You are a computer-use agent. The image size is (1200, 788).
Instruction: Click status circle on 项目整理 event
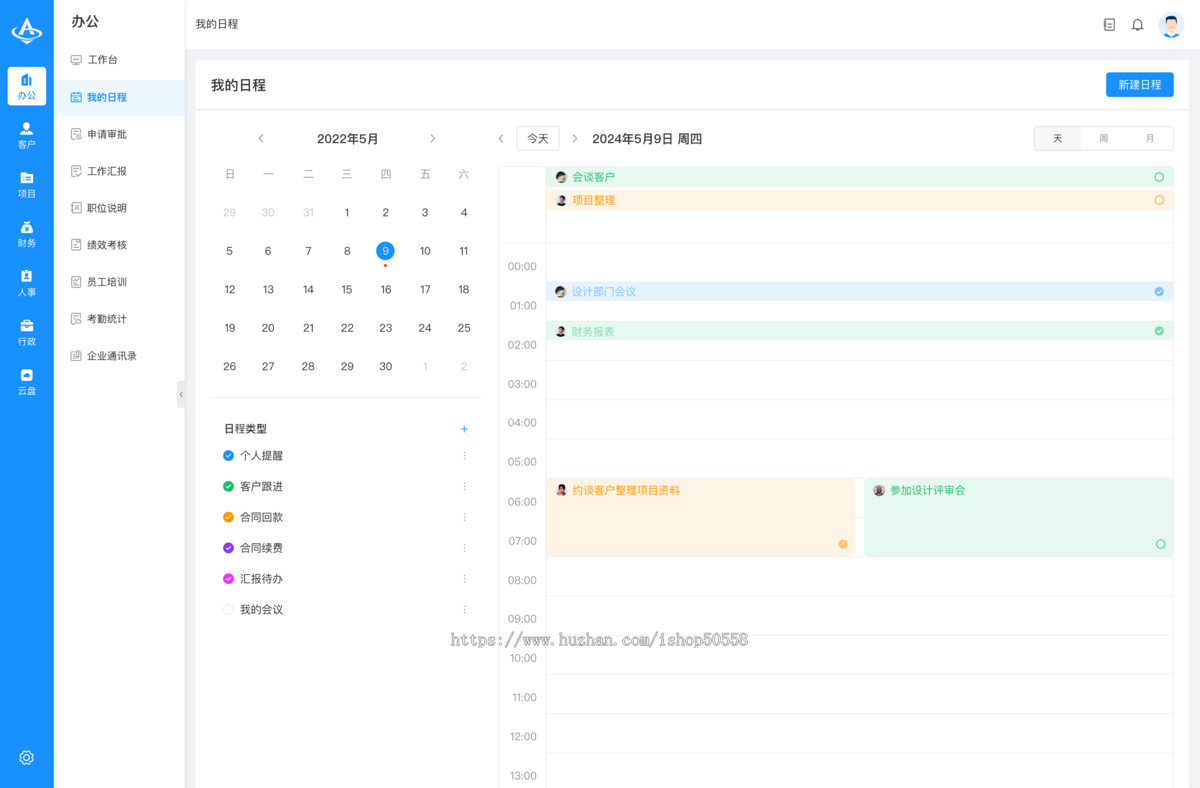point(1159,200)
